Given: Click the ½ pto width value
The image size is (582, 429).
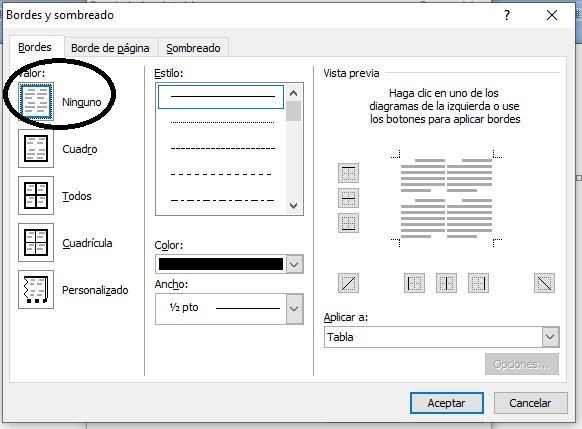Looking at the screenshot, I should coord(184,307).
